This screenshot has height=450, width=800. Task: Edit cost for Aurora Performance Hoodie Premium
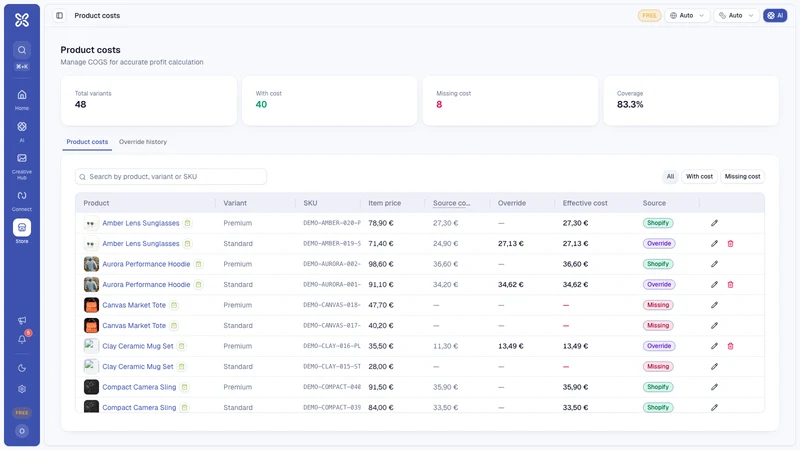(714, 264)
